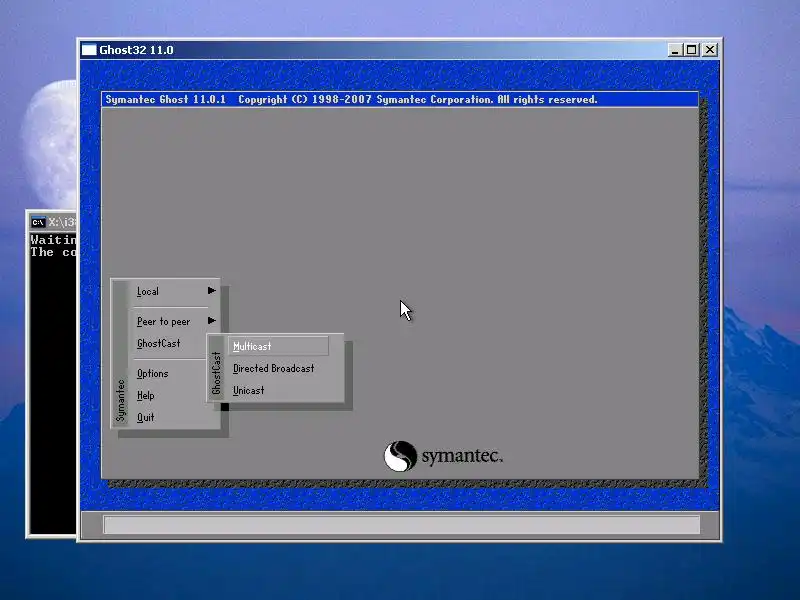Click the Symantec Ghost copyright header text
The image size is (800, 600).
pos(351,99)
